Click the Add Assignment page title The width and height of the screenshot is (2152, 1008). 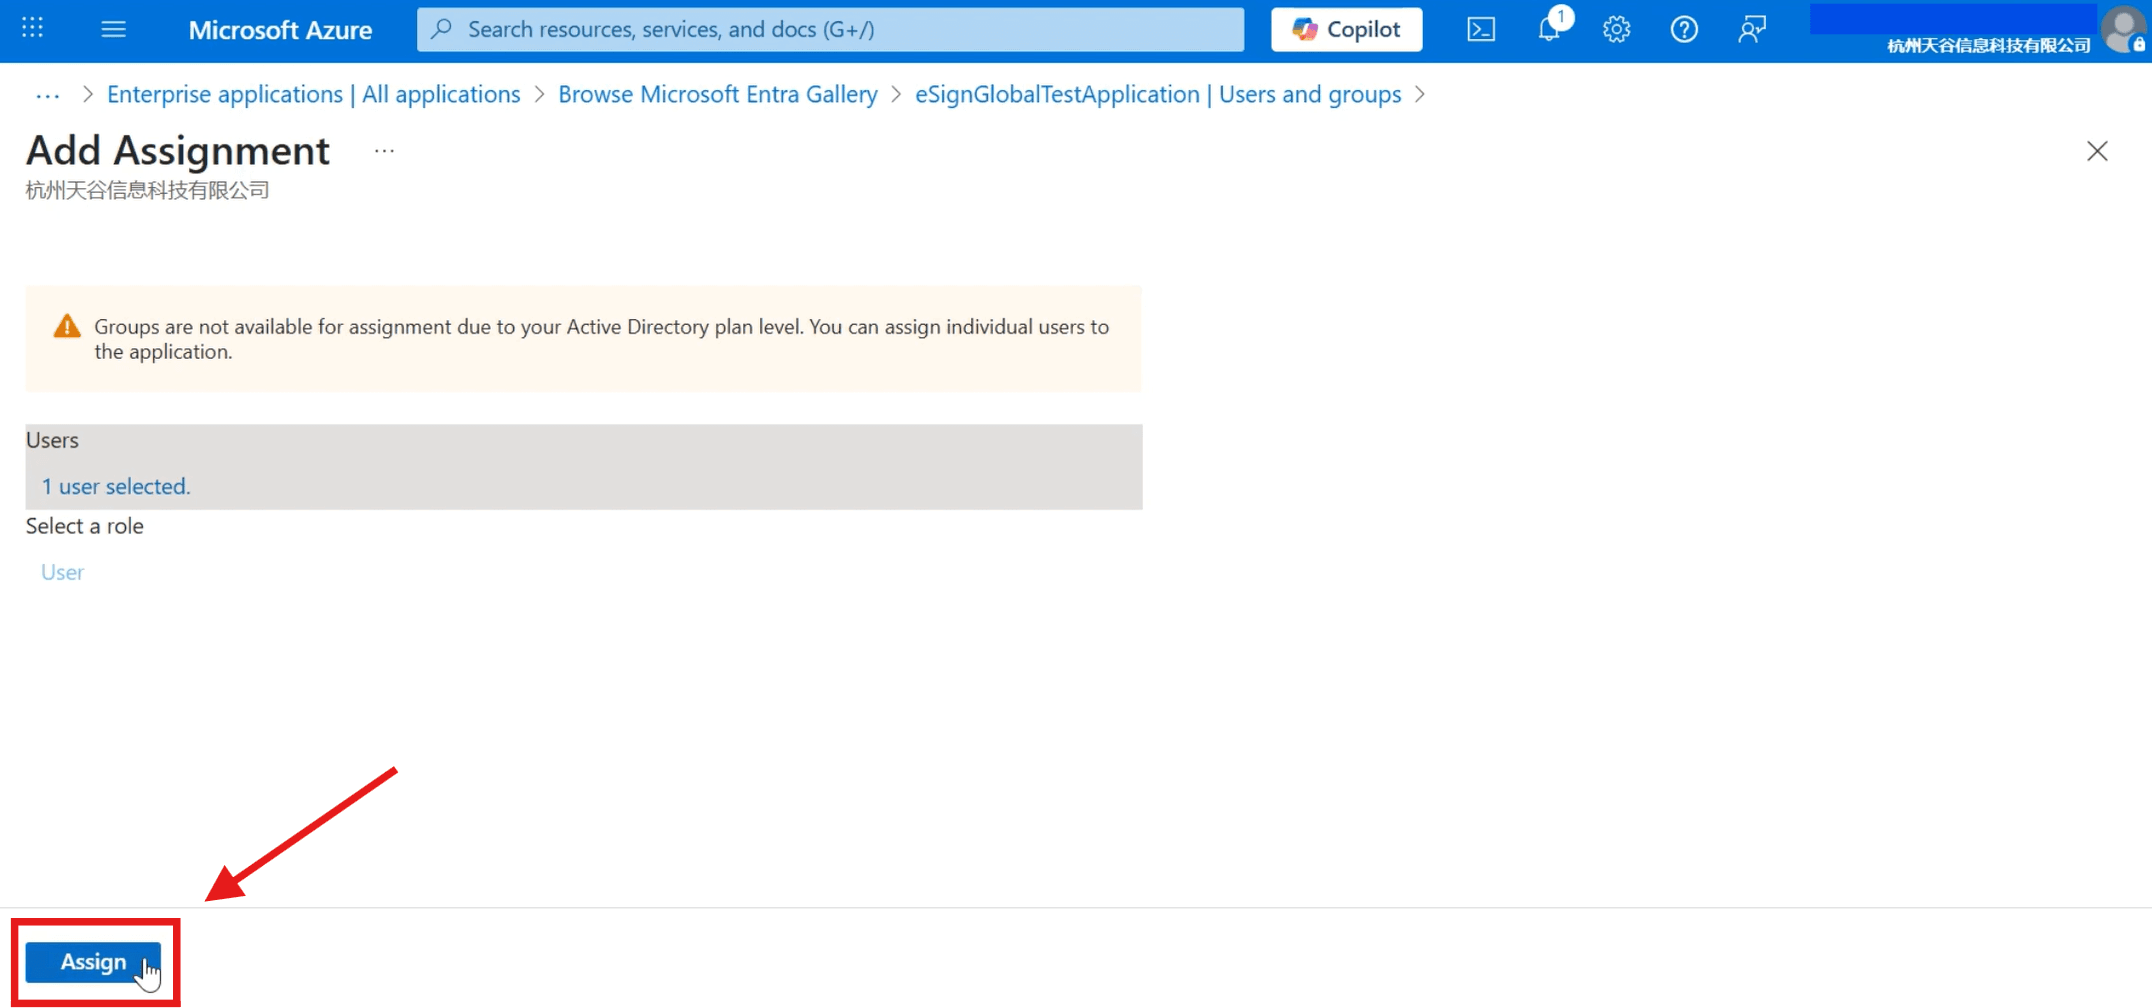click(x=178, y=150)
